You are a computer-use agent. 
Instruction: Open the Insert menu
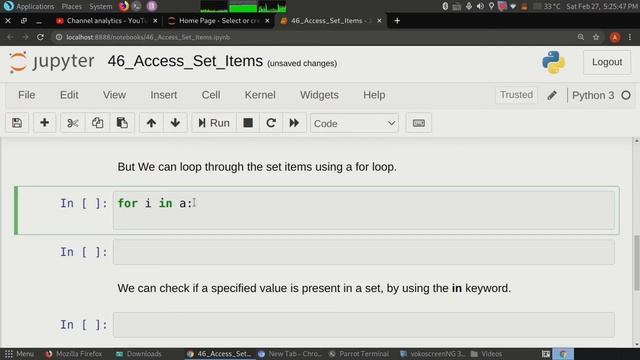164,95
